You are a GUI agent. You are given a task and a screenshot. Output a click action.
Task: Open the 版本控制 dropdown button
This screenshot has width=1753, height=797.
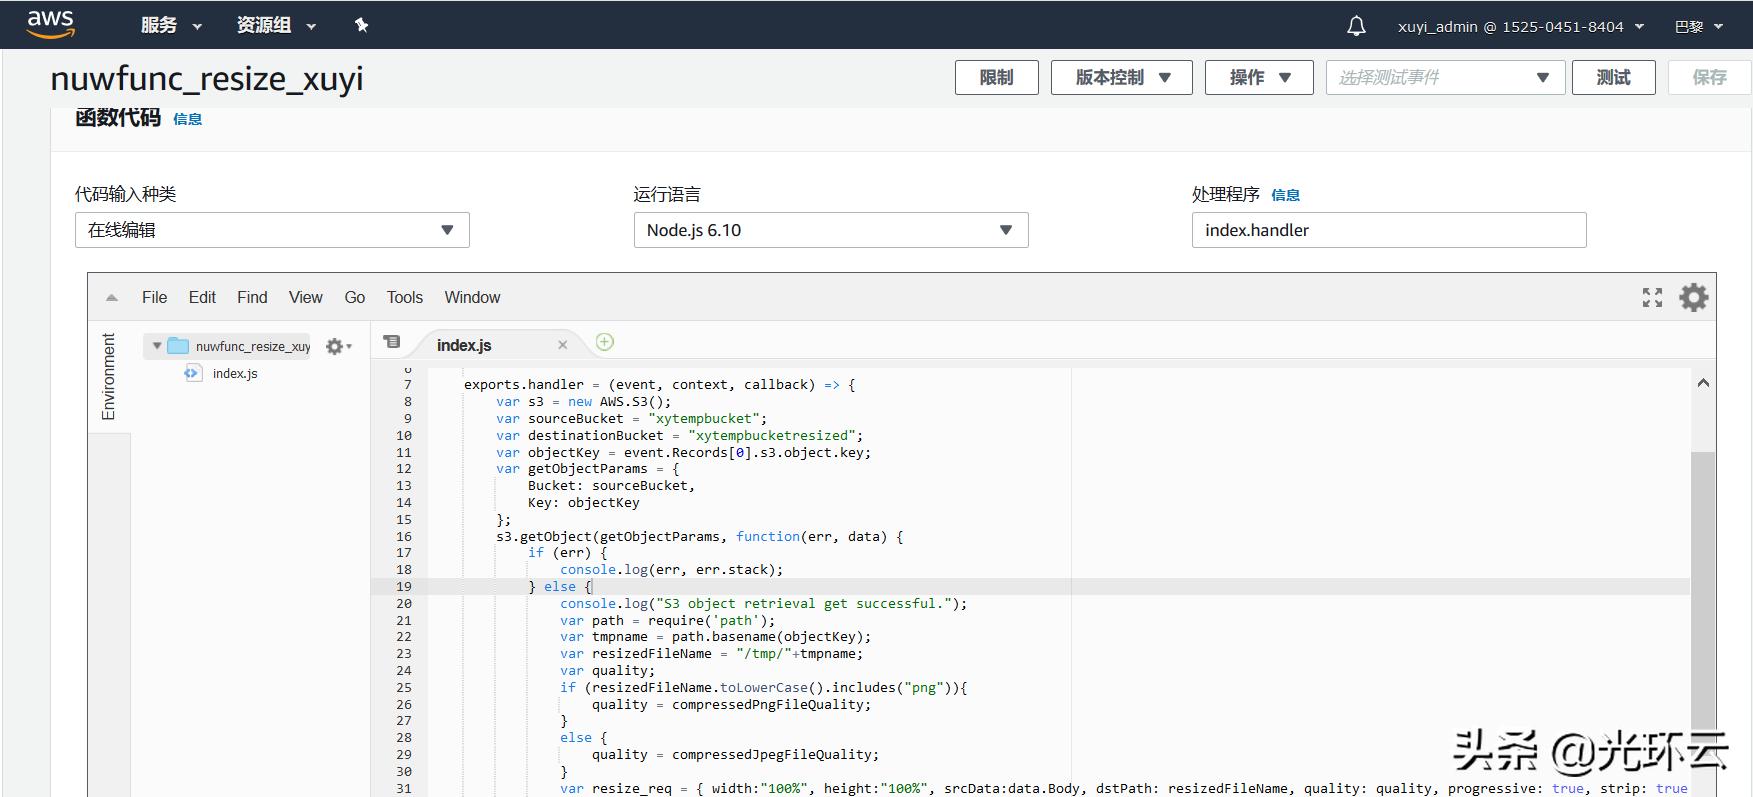tap(1121, 77)
